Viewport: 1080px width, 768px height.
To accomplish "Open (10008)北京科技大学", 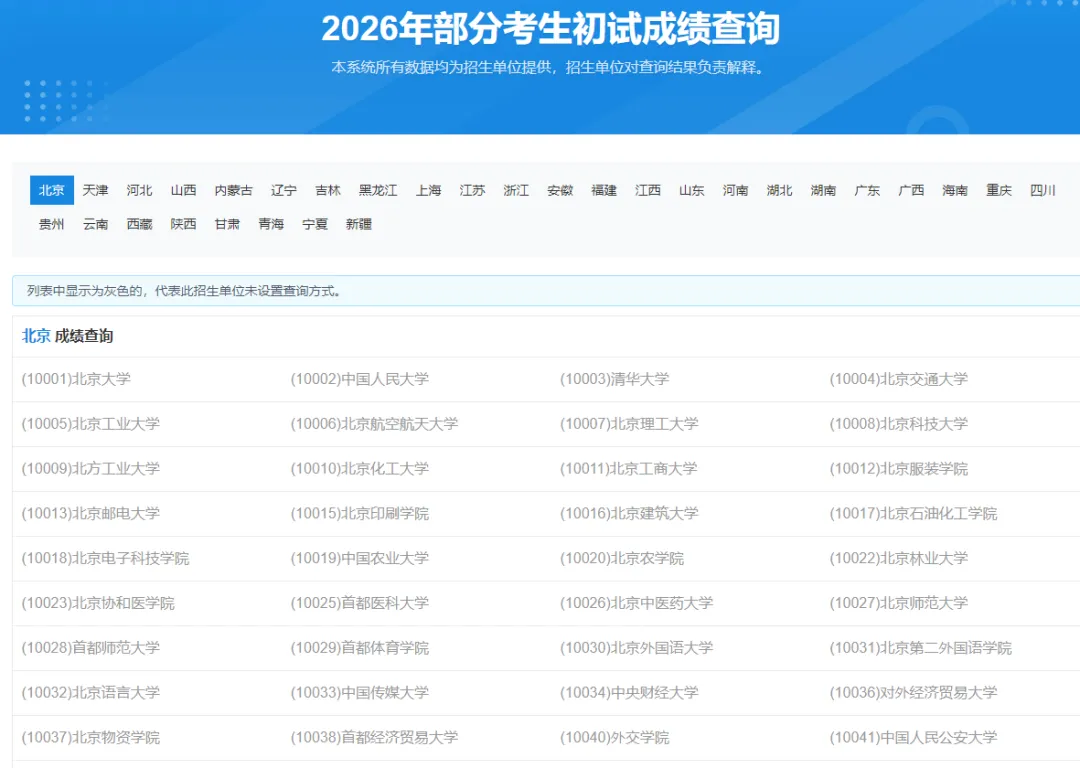I will point(898,424).
